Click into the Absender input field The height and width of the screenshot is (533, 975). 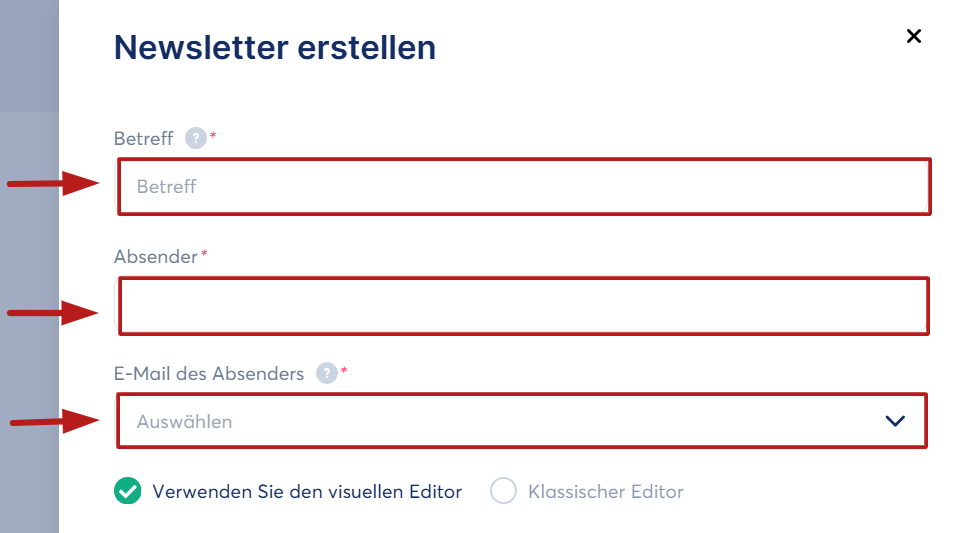[524, 306]
